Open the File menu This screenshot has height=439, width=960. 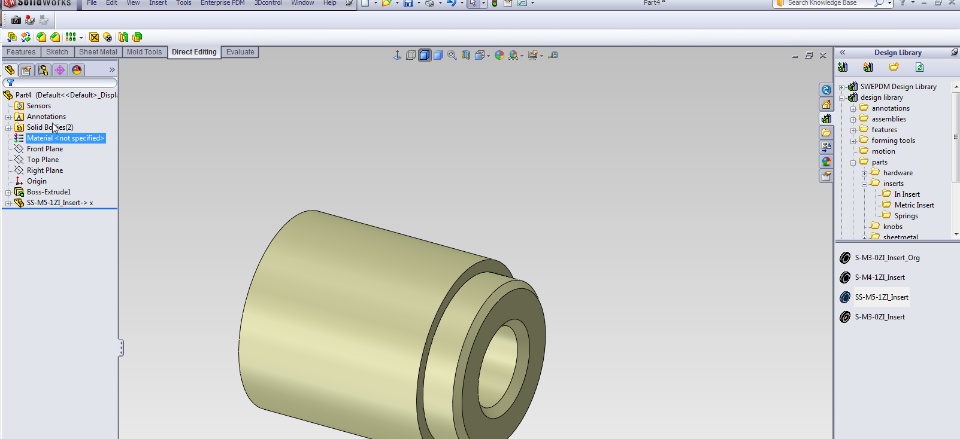pyautogui.click(x=91, y=3)
